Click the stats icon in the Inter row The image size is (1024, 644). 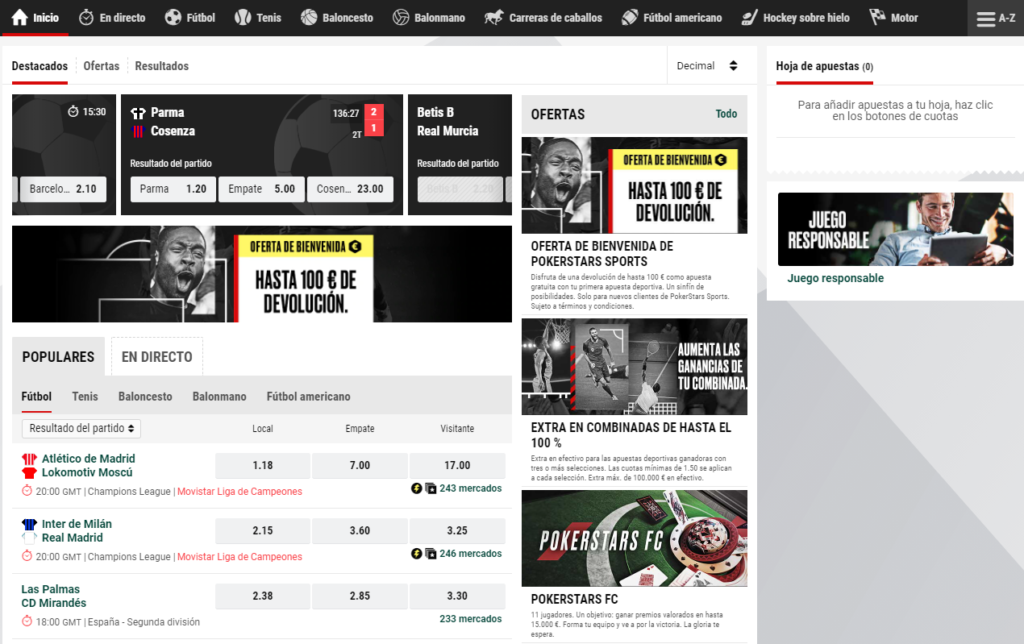(x=431, y=554)
